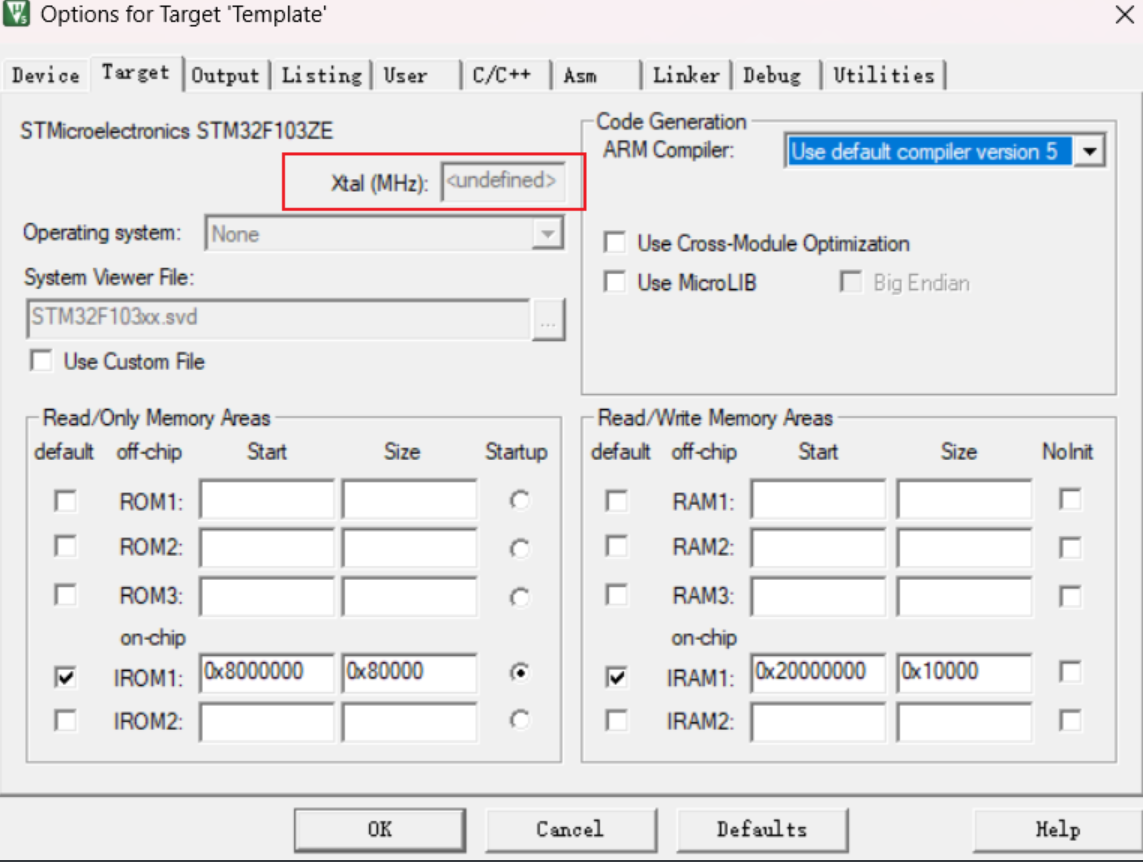Click the RAM1 Start address field

(819, 499)
